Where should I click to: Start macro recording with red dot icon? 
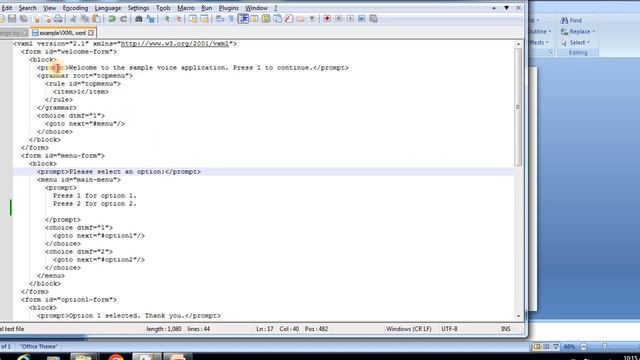coord(327,19)
